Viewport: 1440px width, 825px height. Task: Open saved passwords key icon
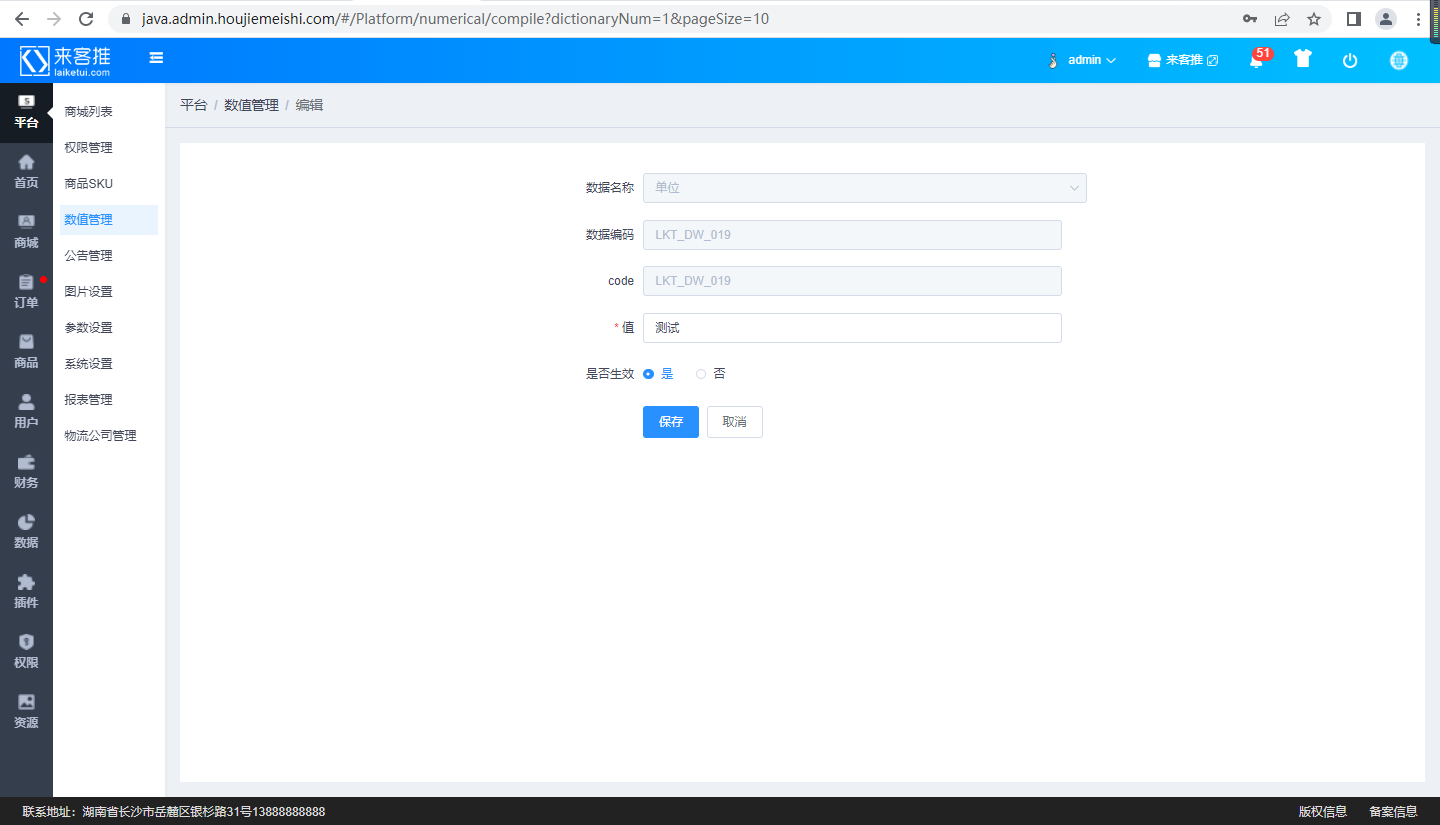tap(1250, 19)
